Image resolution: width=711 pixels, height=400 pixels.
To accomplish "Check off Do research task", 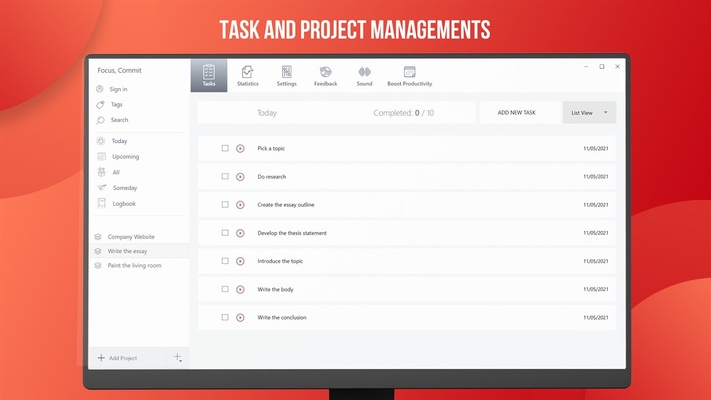I will point(225,176).
